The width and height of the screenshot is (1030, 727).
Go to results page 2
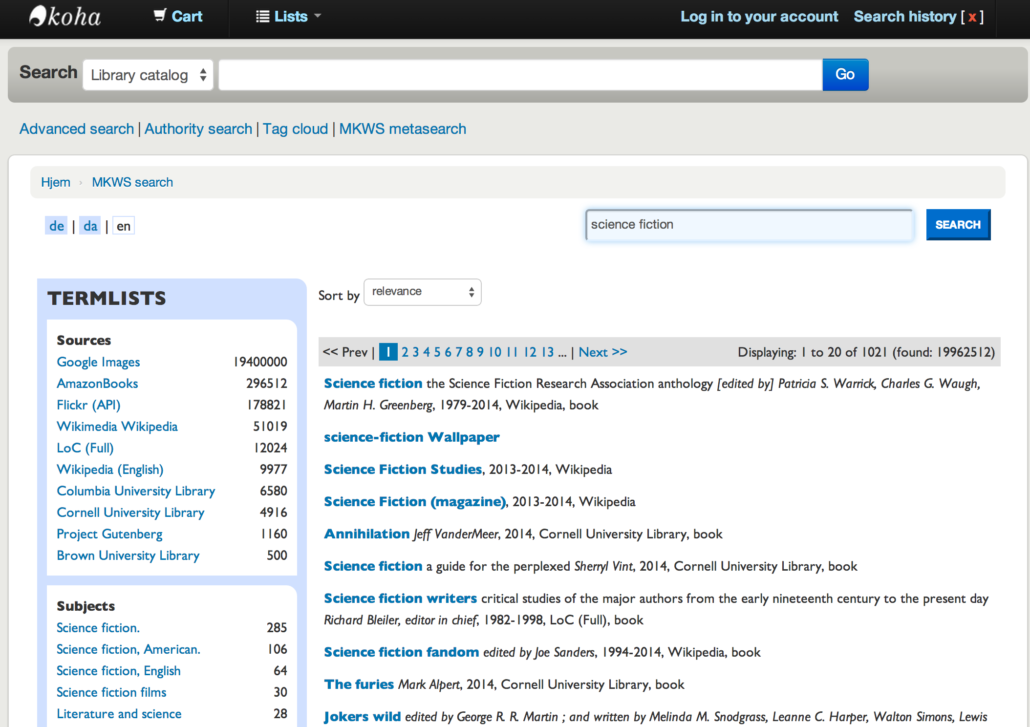[405, 352]
